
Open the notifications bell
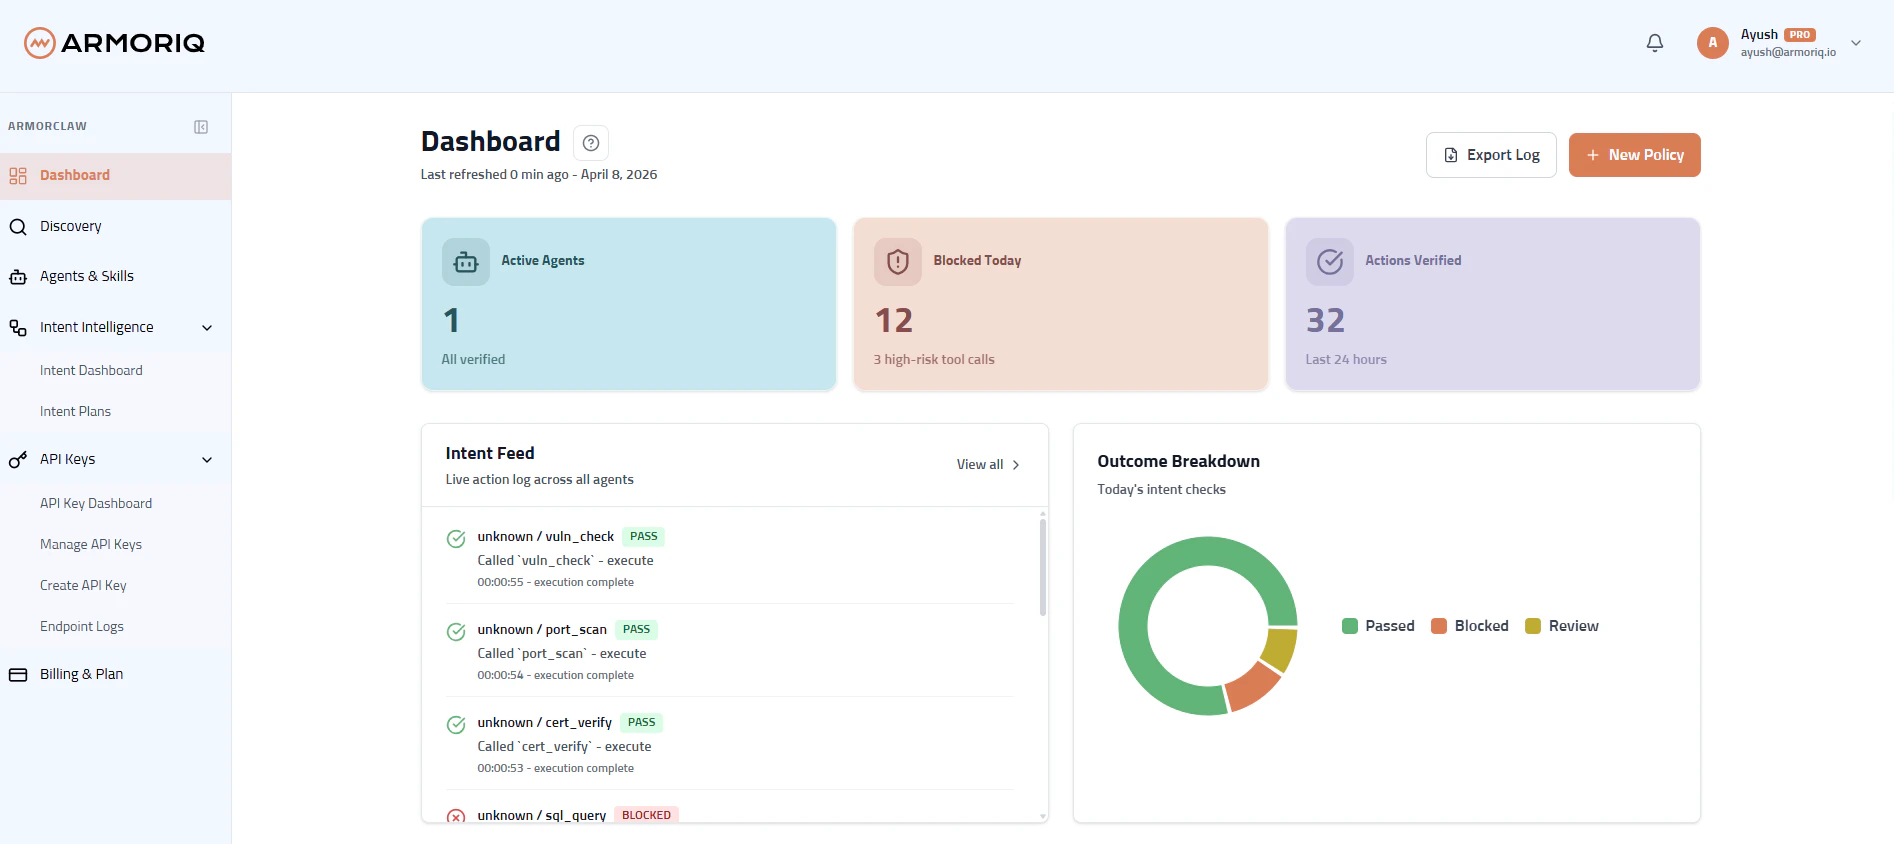[1655, 43]
